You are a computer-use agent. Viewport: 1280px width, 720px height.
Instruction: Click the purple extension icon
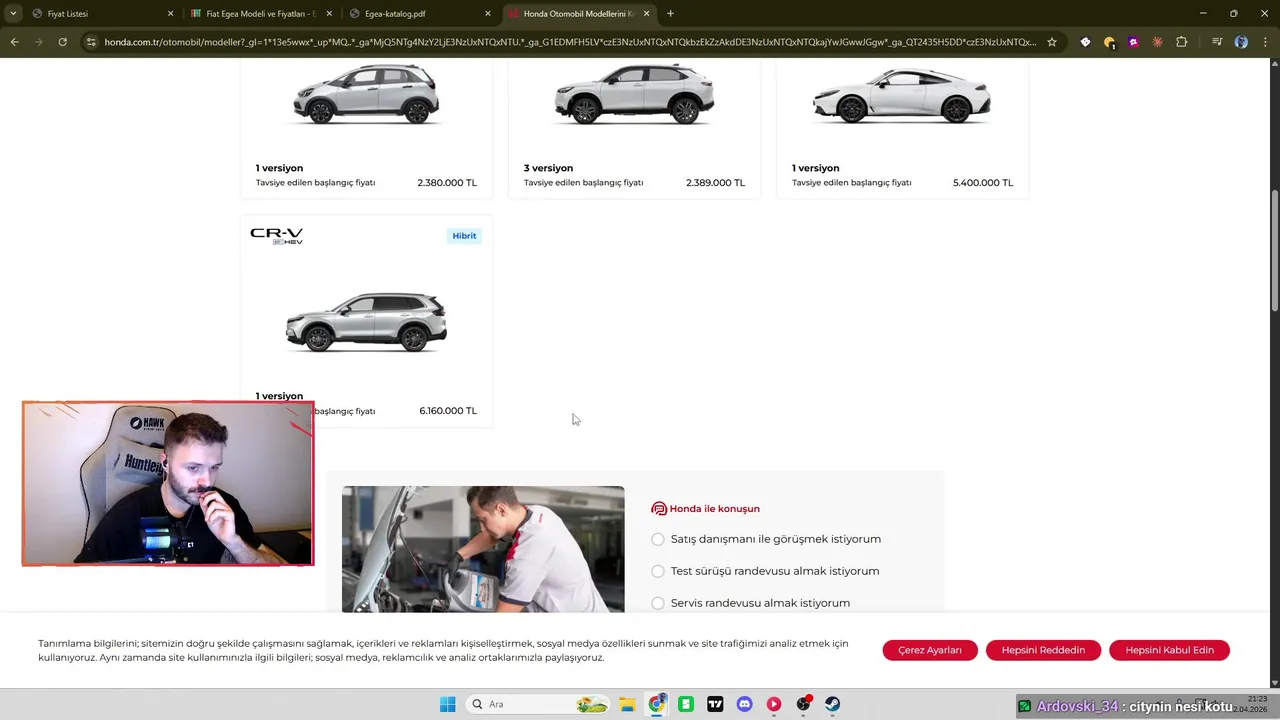[x=1133, y=42]
